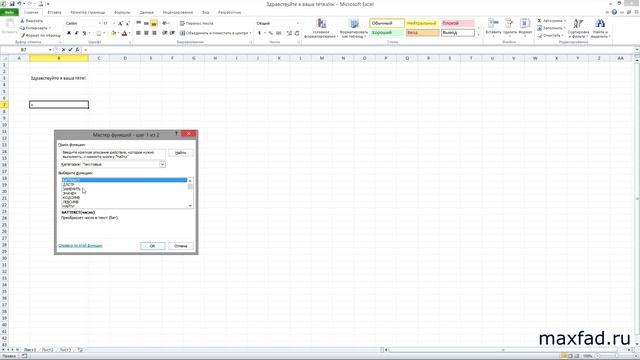Toggle italic К formatting
Viewport: 640px width, 360px height.
click(x=76, y=33)
